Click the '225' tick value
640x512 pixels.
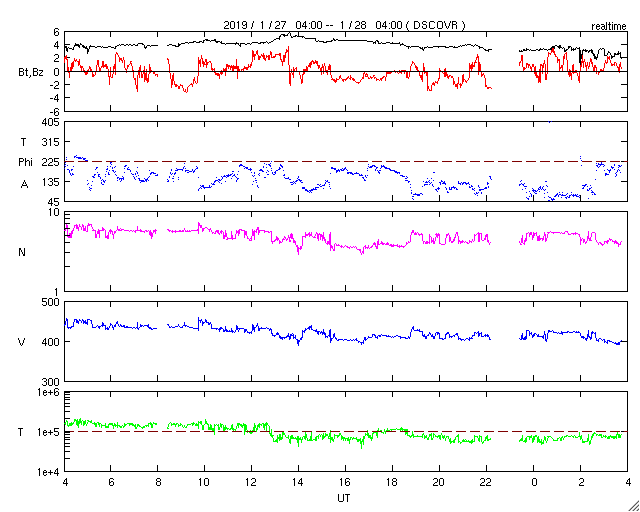(x=50, y=163)
